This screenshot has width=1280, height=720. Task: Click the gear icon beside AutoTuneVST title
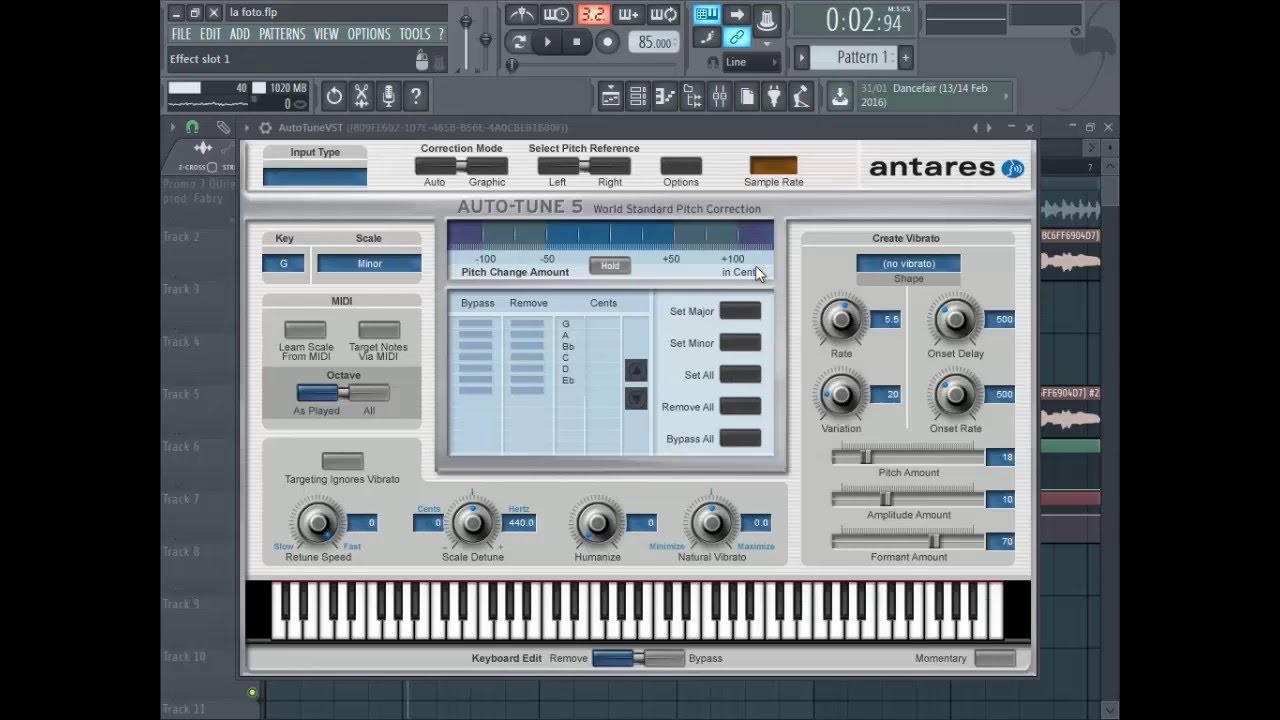click(265, 128)
